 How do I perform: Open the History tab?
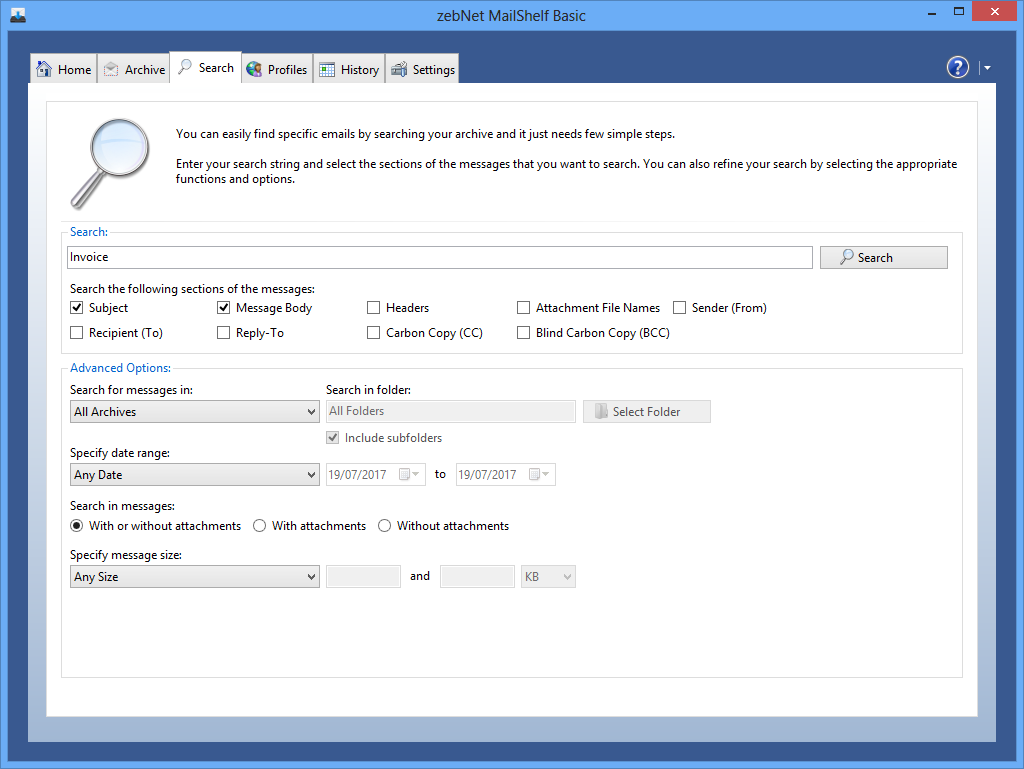(x=349, y=69)
